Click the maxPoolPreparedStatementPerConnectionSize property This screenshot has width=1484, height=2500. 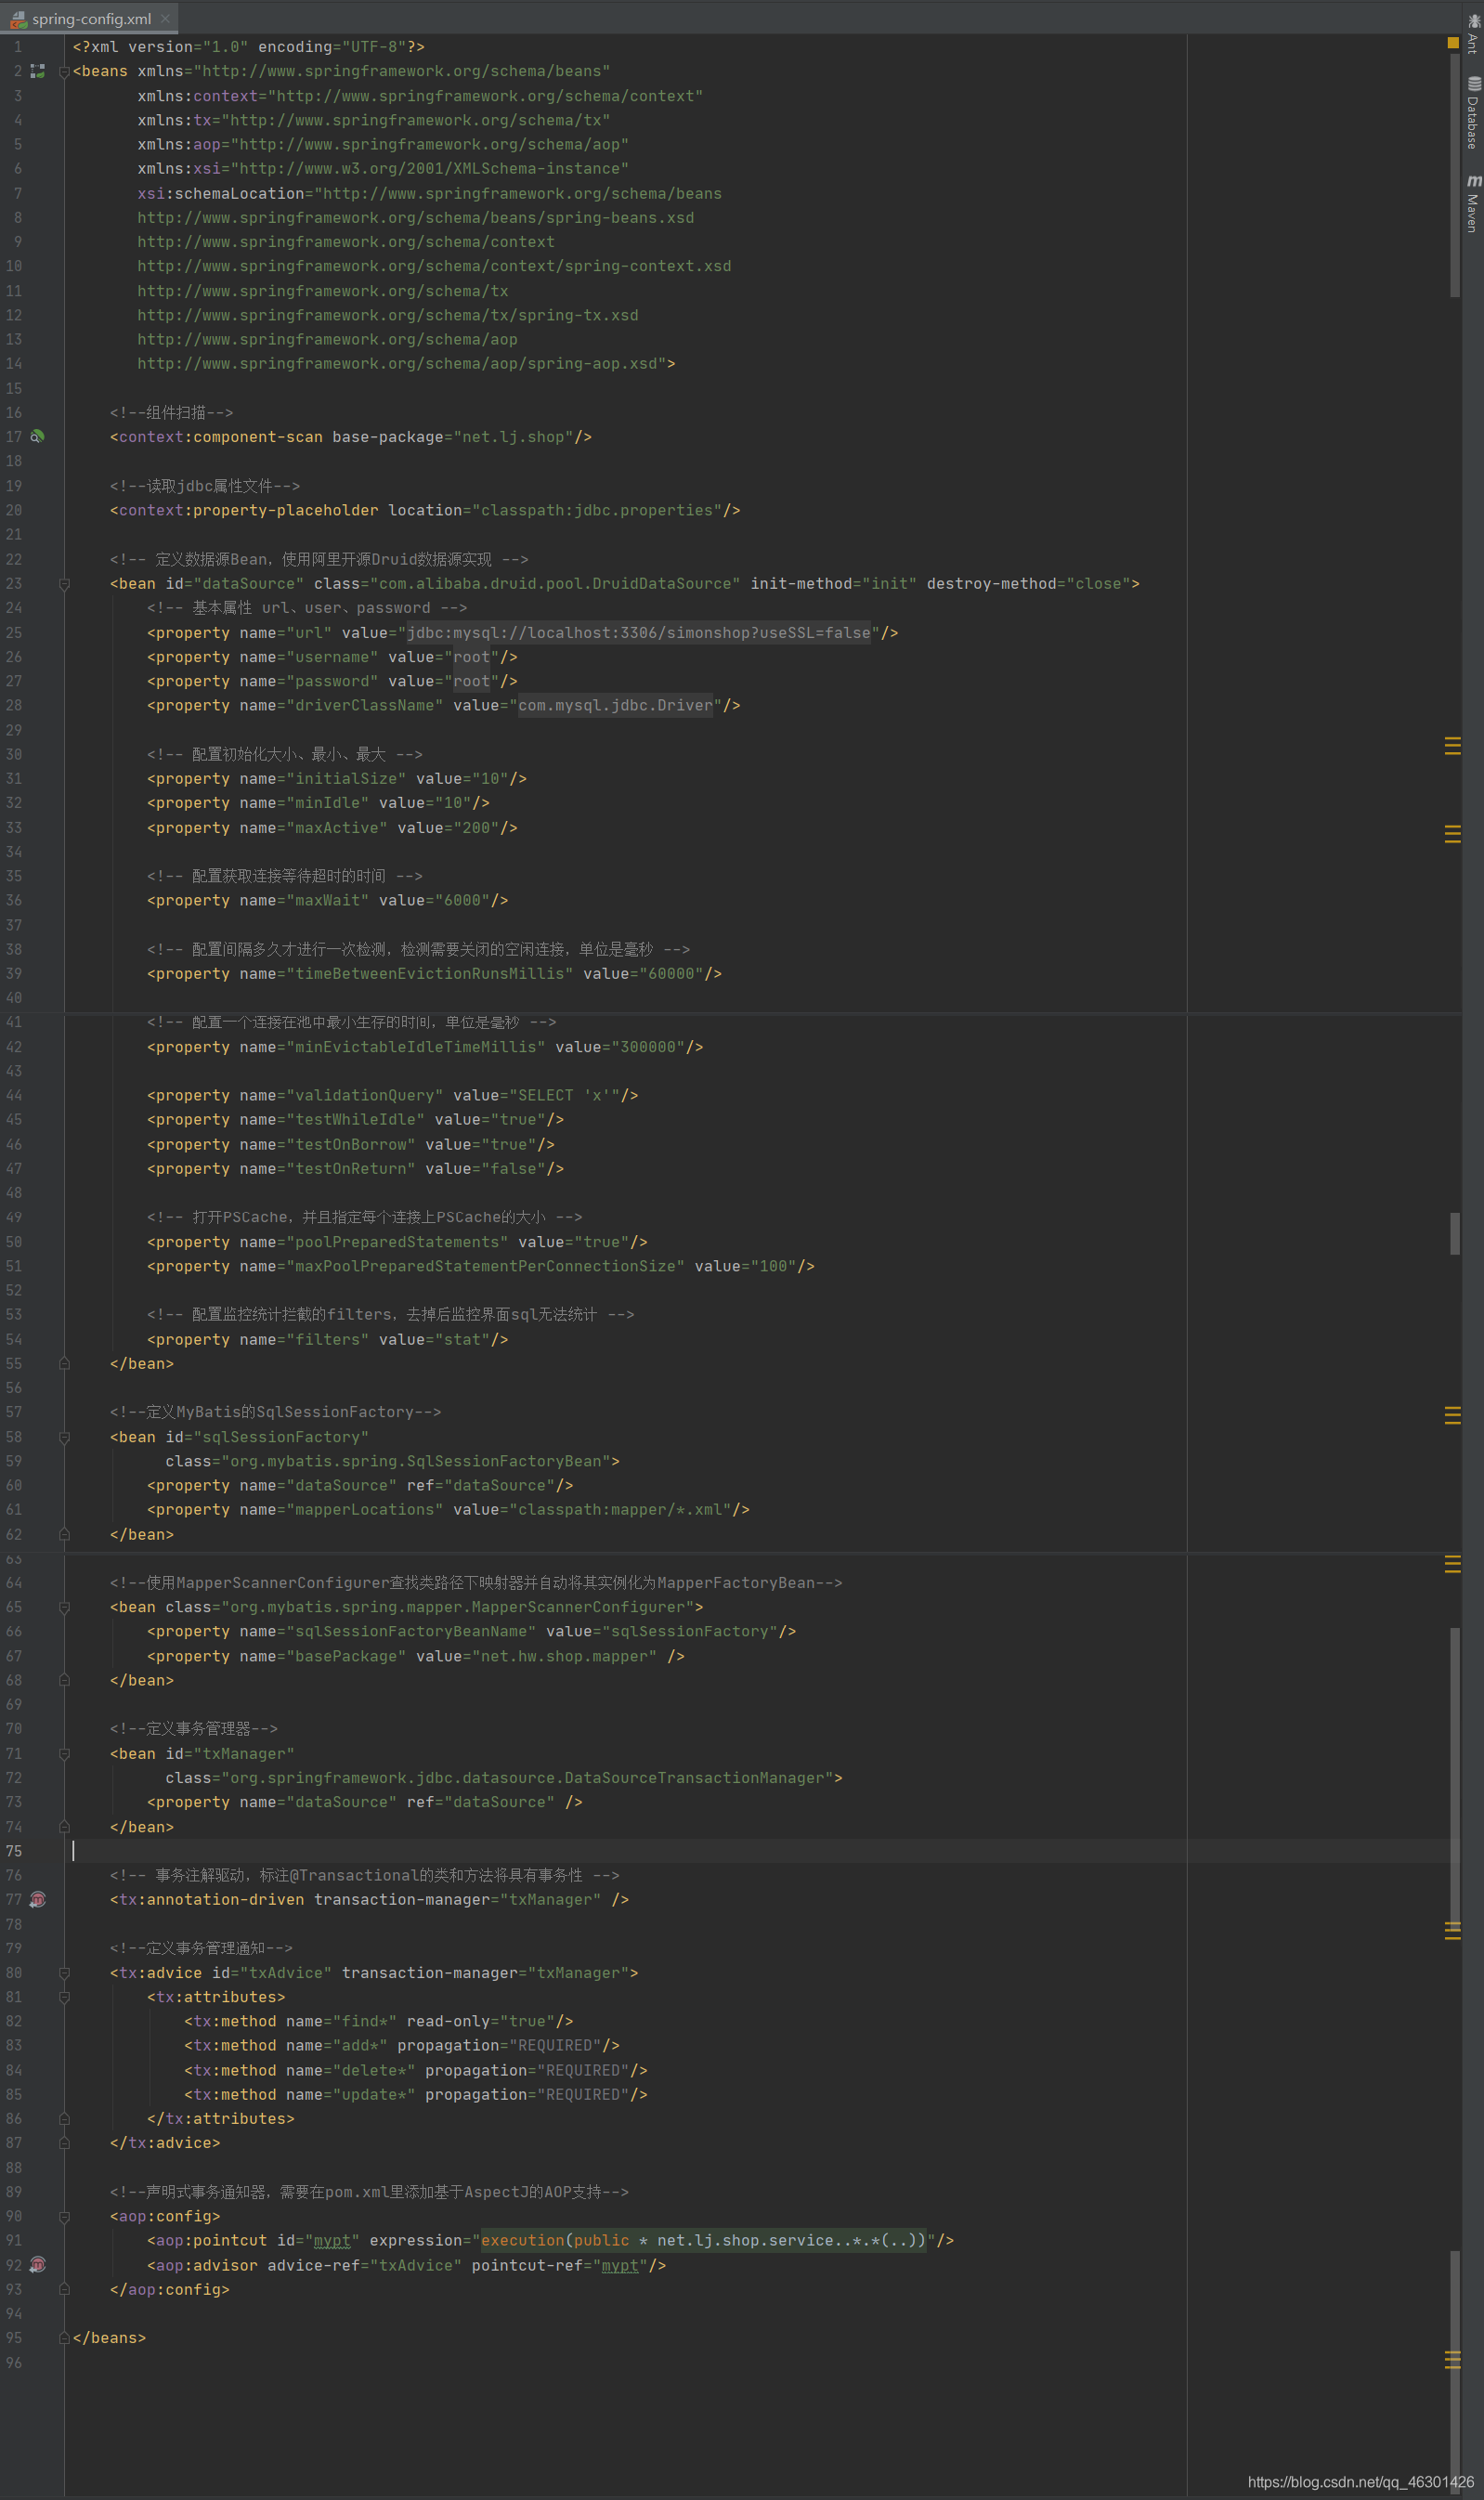click(481, 1267)
